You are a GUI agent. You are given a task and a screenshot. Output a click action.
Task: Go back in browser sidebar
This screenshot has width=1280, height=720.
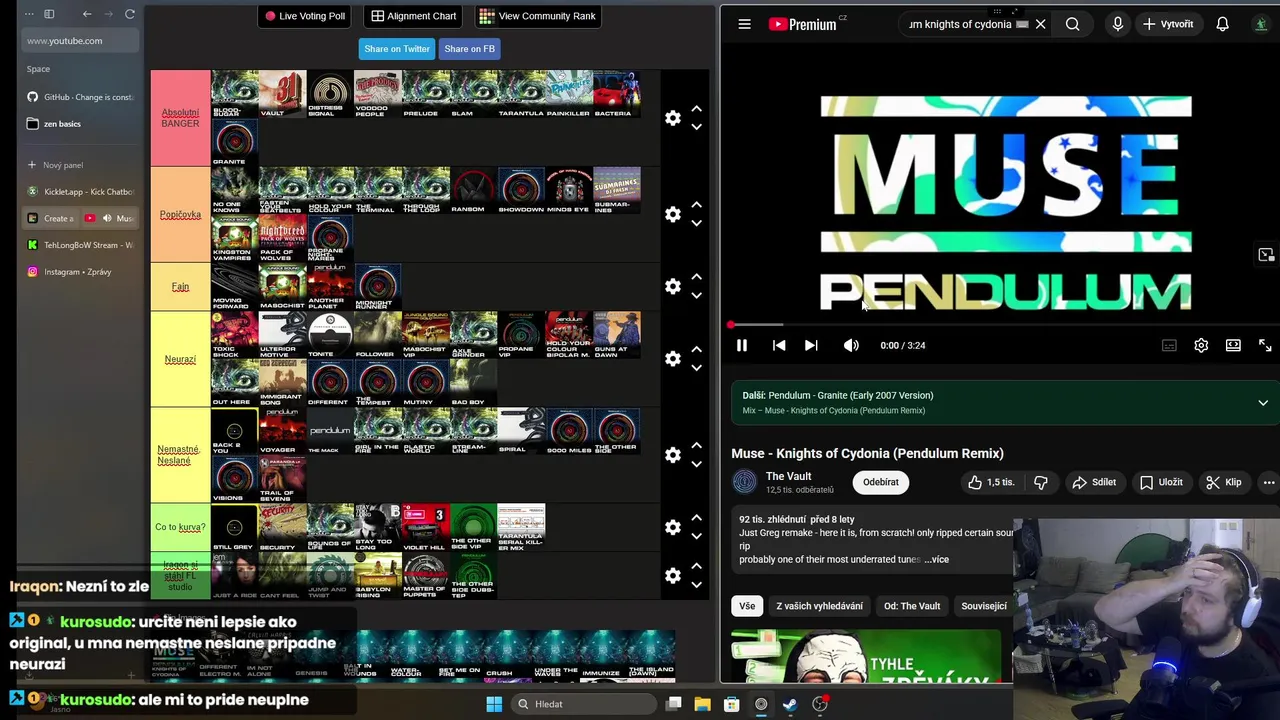[87, 14]
